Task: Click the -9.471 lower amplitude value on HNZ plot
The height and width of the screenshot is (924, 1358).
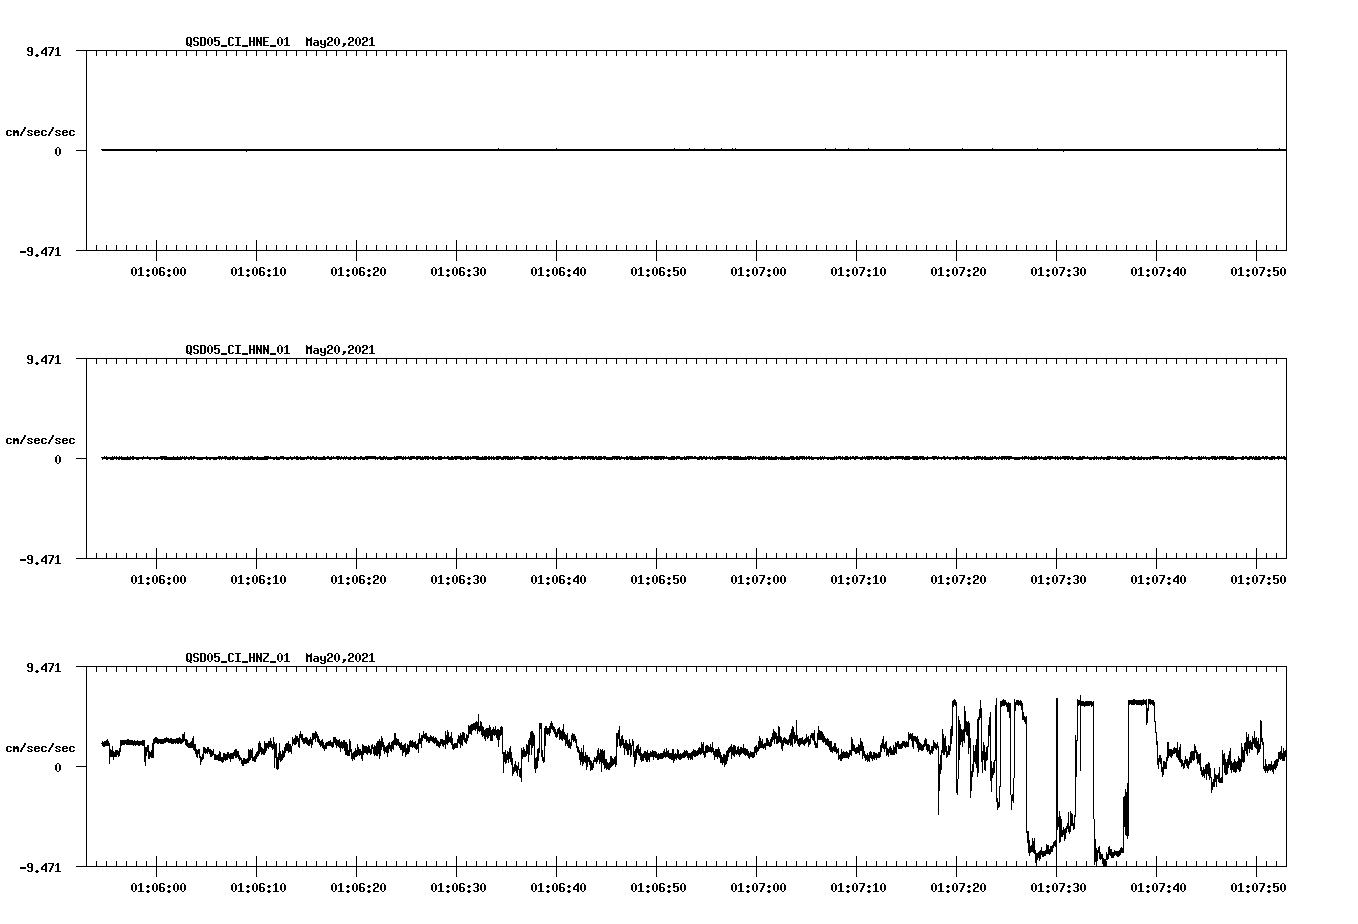Action: click(40, 869)
